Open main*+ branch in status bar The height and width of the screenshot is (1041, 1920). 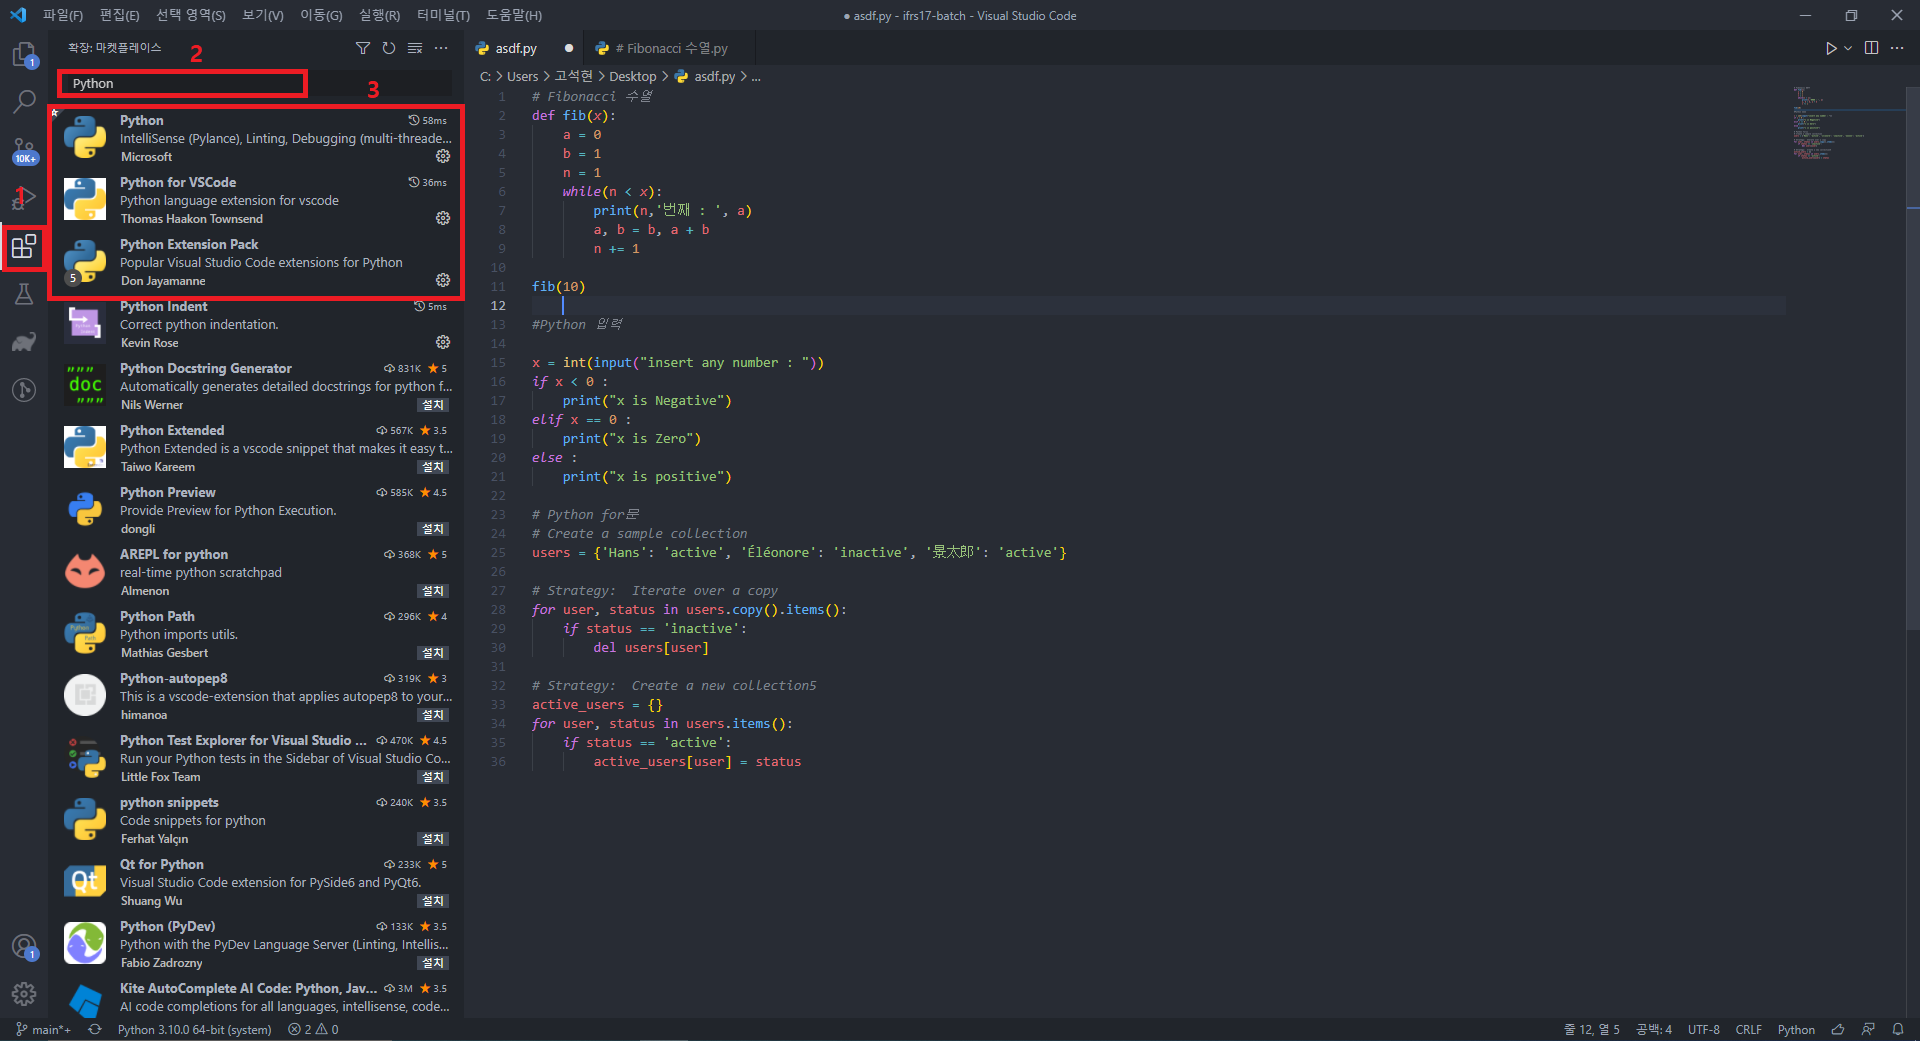44,1029
